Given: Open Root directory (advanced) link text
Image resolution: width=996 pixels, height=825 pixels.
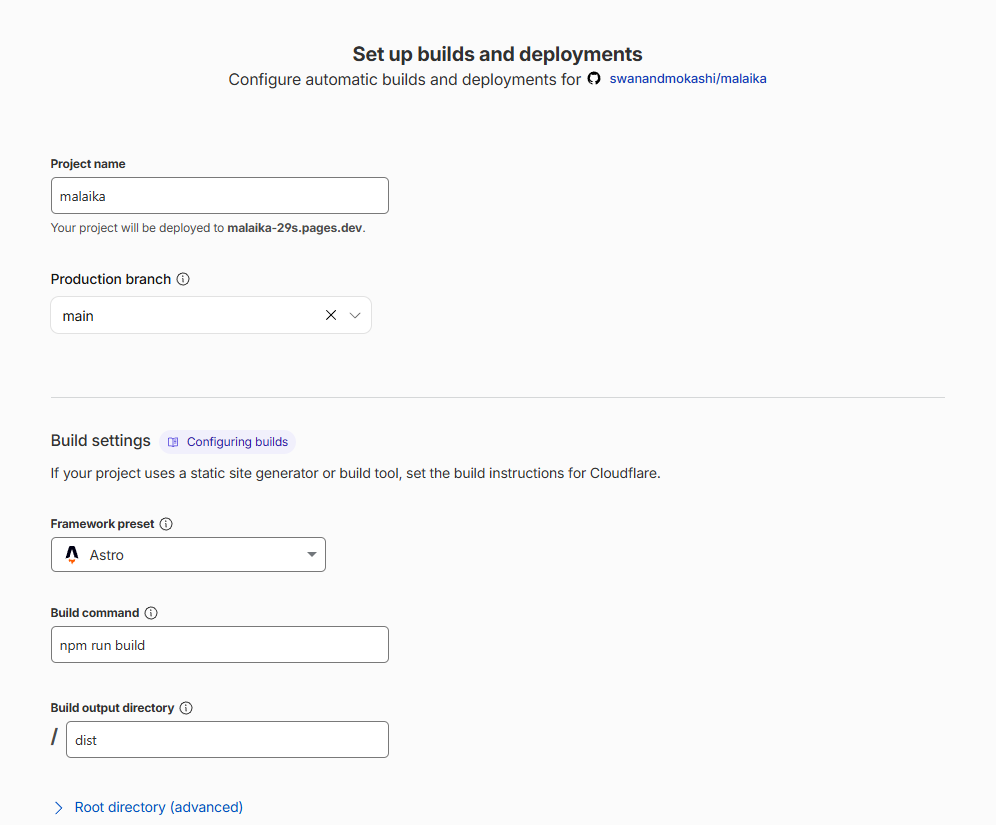Looking at the screenshot, I should coord(159,807).
